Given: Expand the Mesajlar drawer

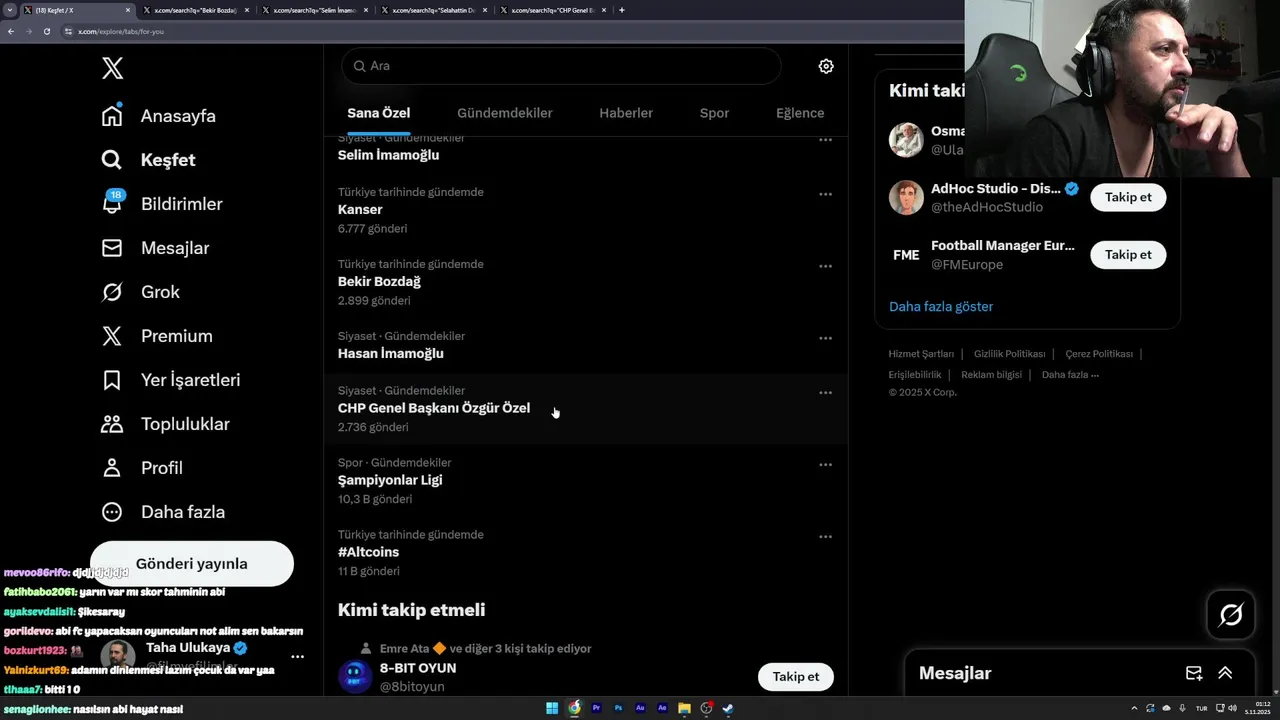Looking at the screenshot, I should (1225, 673).
